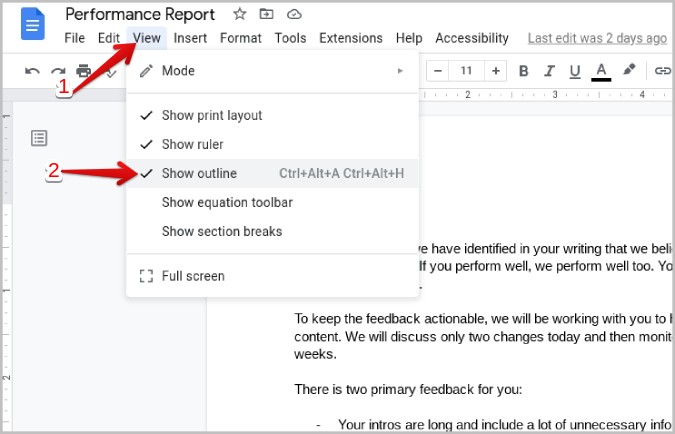675x434 pixels.
Task: Open the document outline panel icon
Action: (x=39, y=138)
